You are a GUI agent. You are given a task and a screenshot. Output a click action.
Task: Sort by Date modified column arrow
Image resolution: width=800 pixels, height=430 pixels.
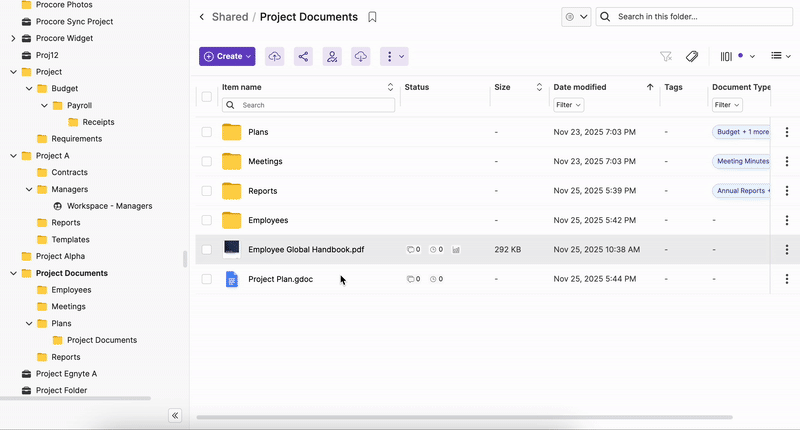tap(650, 87)
